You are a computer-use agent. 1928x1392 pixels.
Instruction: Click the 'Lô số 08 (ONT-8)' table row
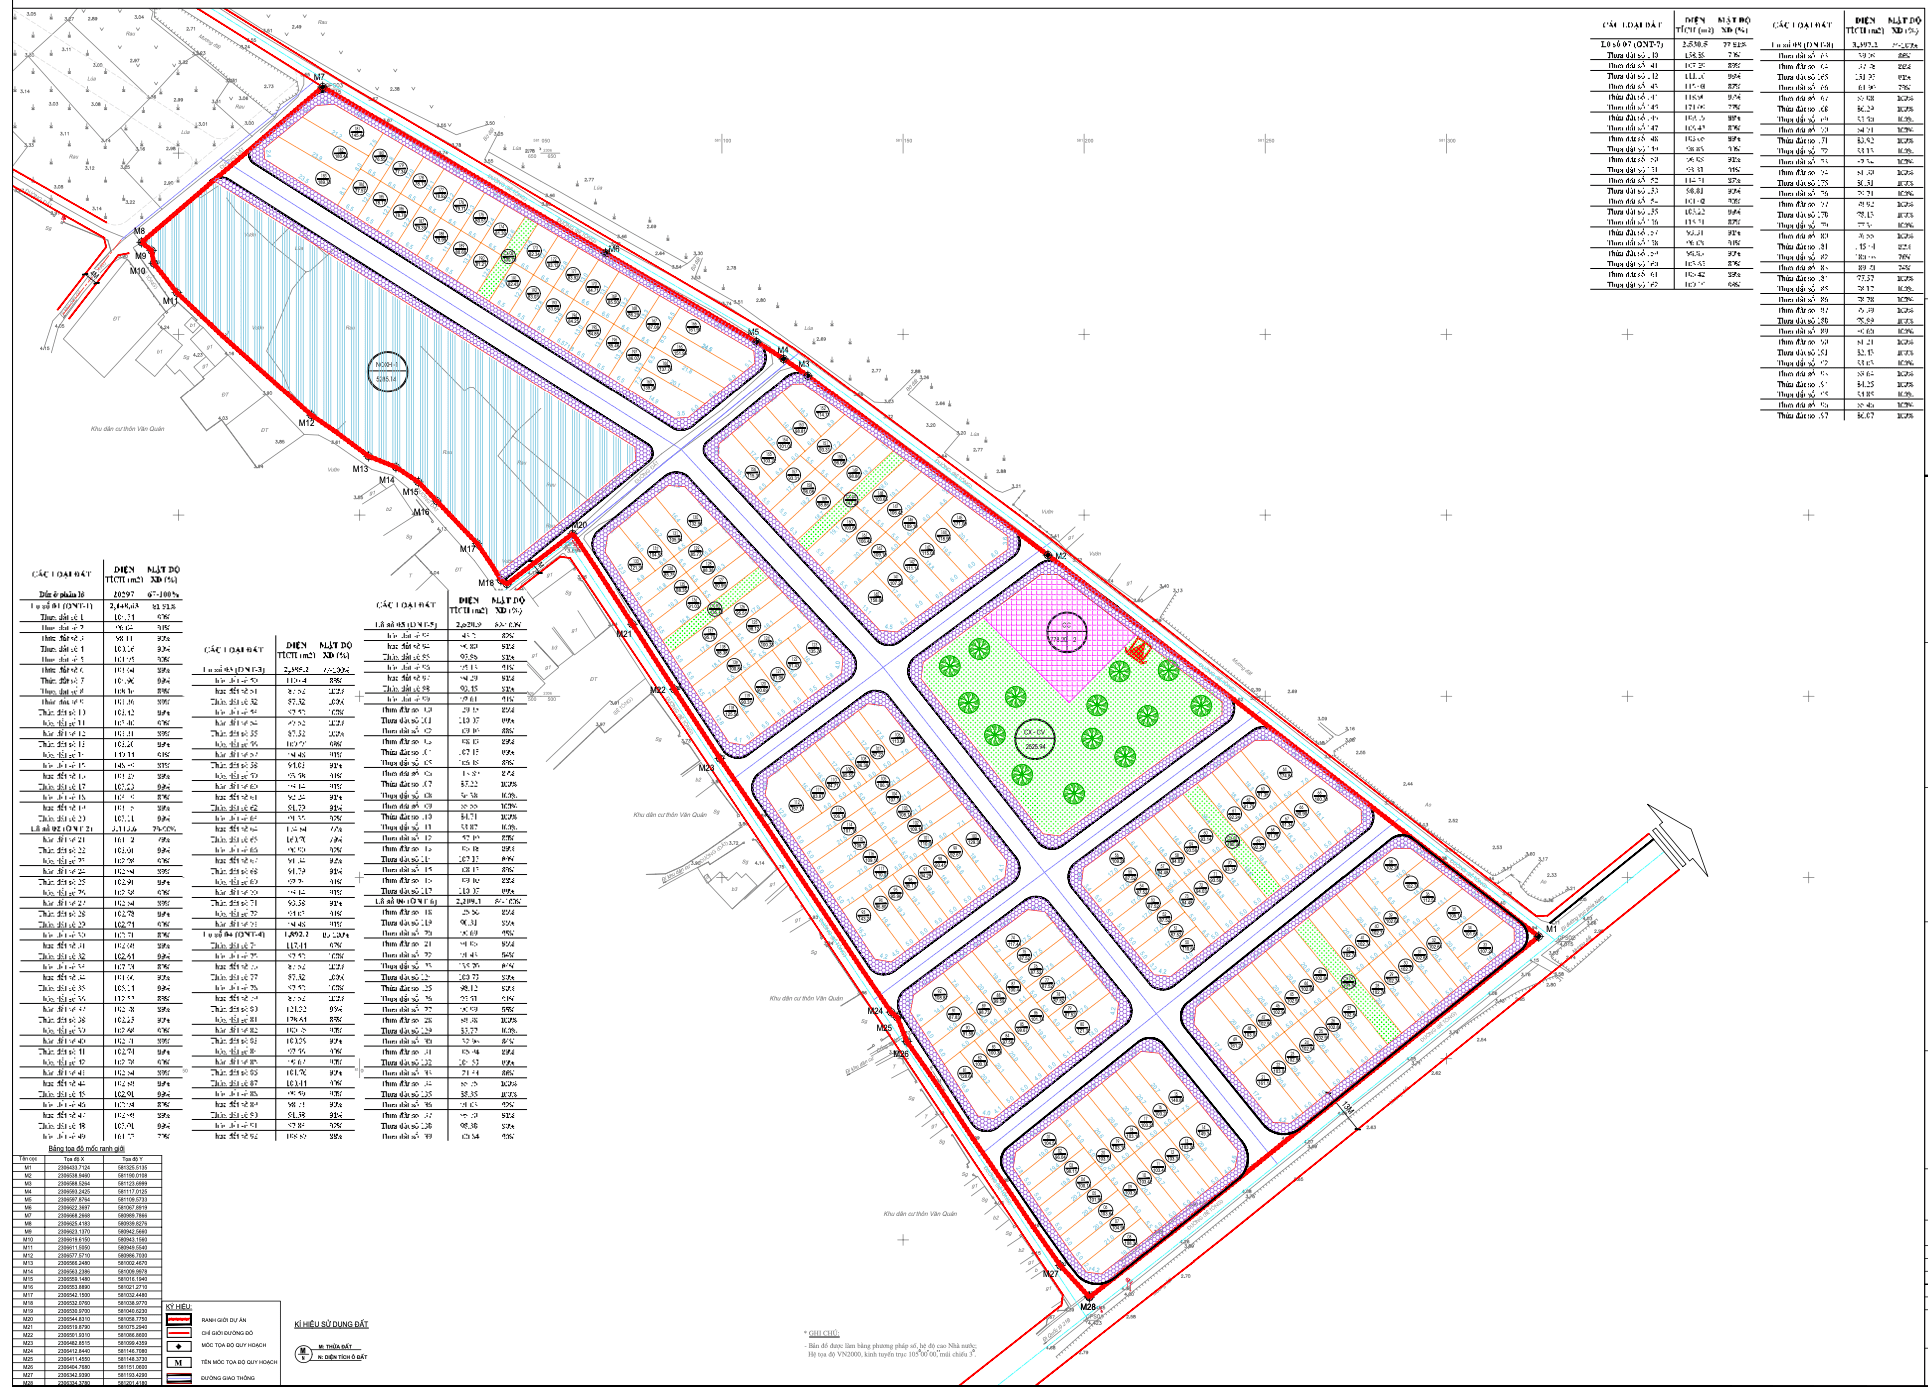(x=1841, y=44)
